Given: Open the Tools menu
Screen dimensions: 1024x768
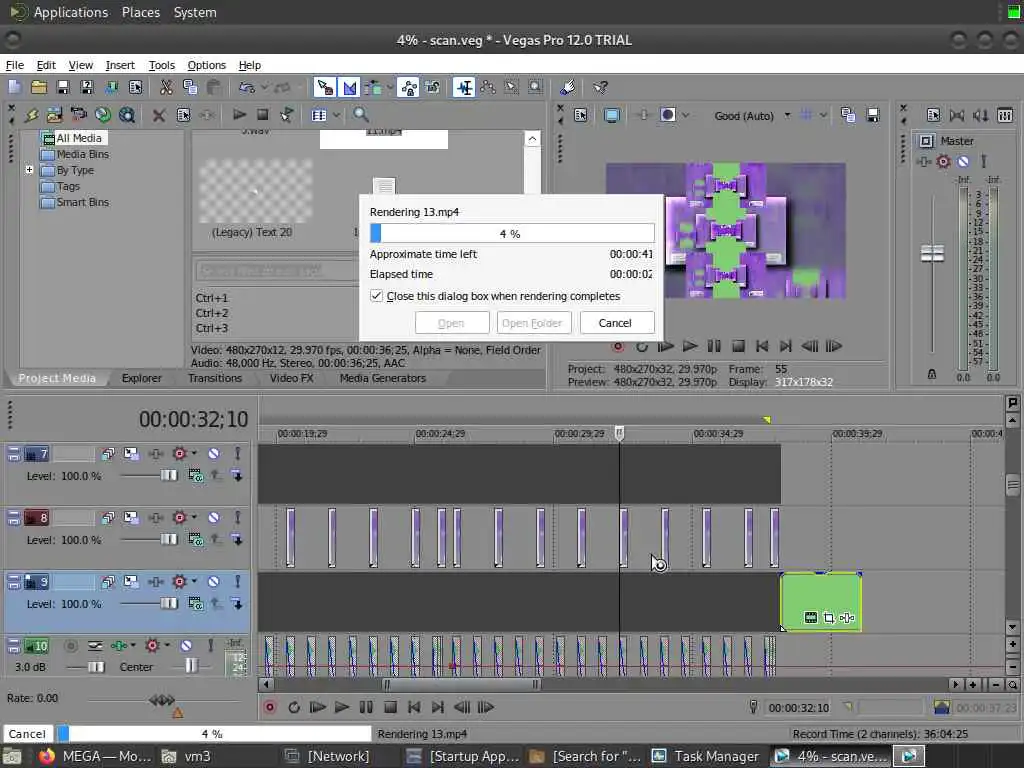Looking at the screenshot, I should tap(161, 65).
